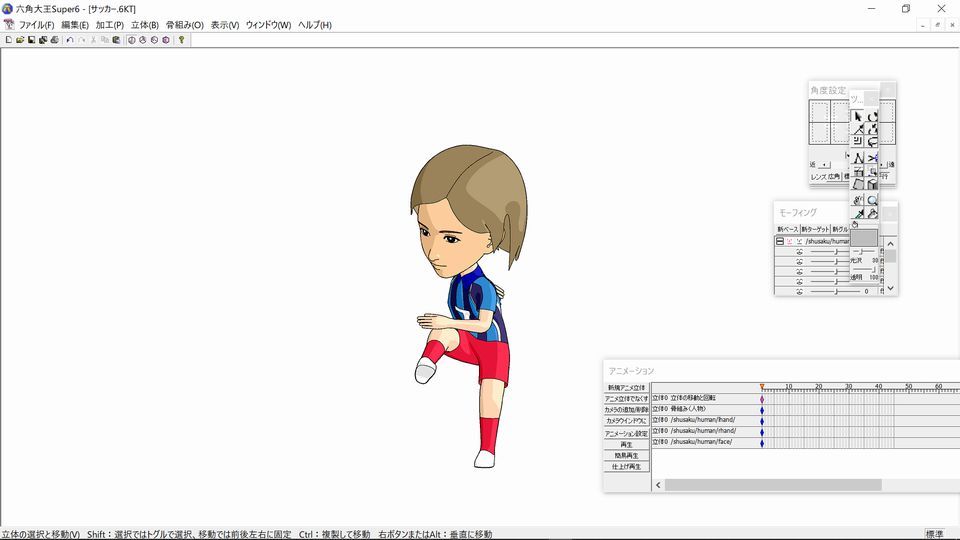
Task: Select the eyedropper tool in tool palette
Action: point(859,214)
